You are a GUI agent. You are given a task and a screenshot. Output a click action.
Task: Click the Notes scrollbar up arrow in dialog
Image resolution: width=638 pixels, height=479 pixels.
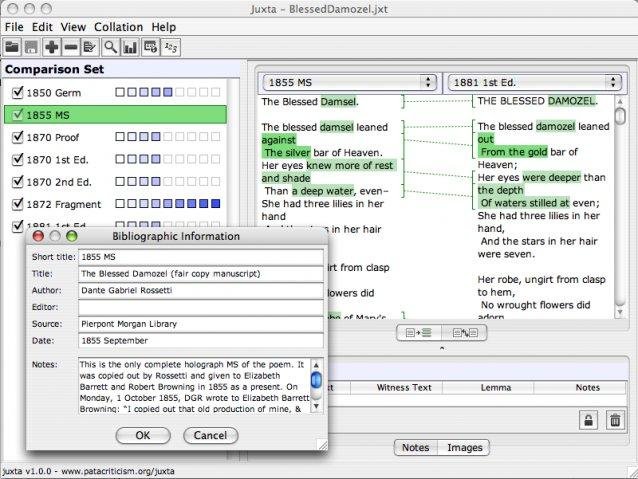(x=316, y=365)
